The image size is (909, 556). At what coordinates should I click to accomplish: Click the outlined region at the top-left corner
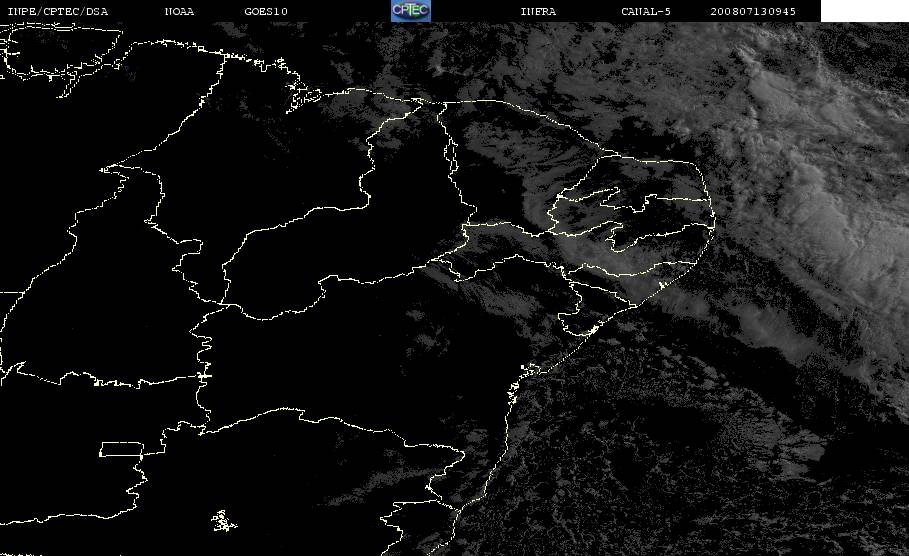(61, 52)
